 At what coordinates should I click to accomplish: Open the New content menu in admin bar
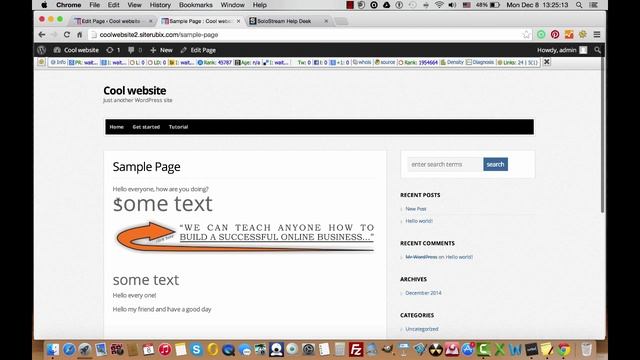point(161,50)
